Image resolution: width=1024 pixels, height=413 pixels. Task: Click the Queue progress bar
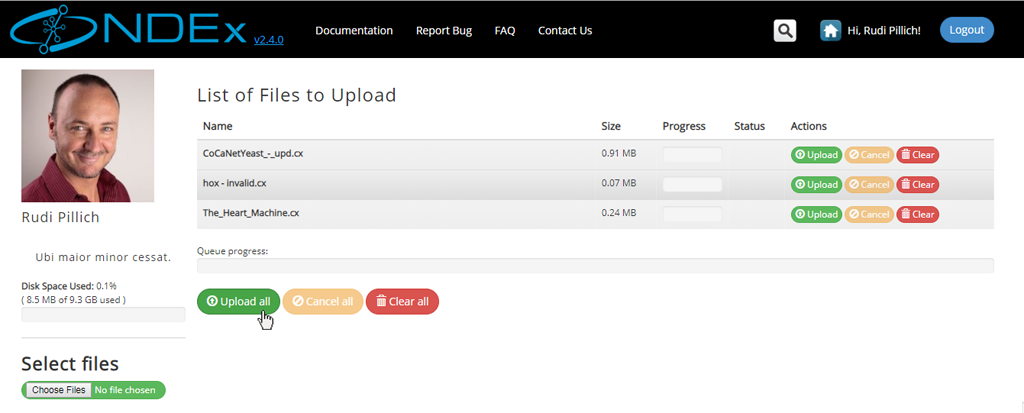click(595, 265)
